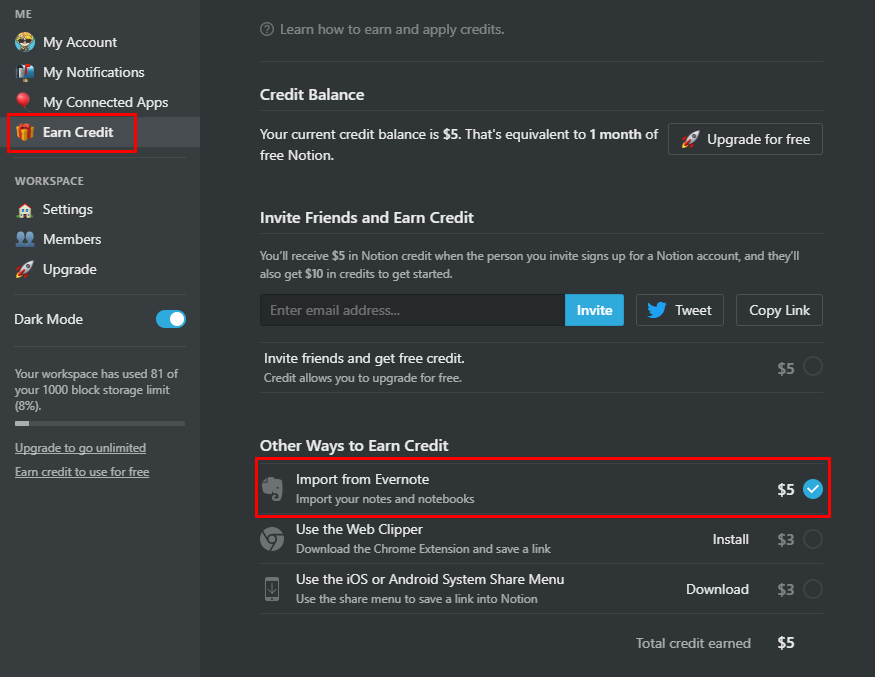This screenshot has width=875, height=677.
Task: Click Use the iOS or Android System Share Menu
Action: click(430, 579)
